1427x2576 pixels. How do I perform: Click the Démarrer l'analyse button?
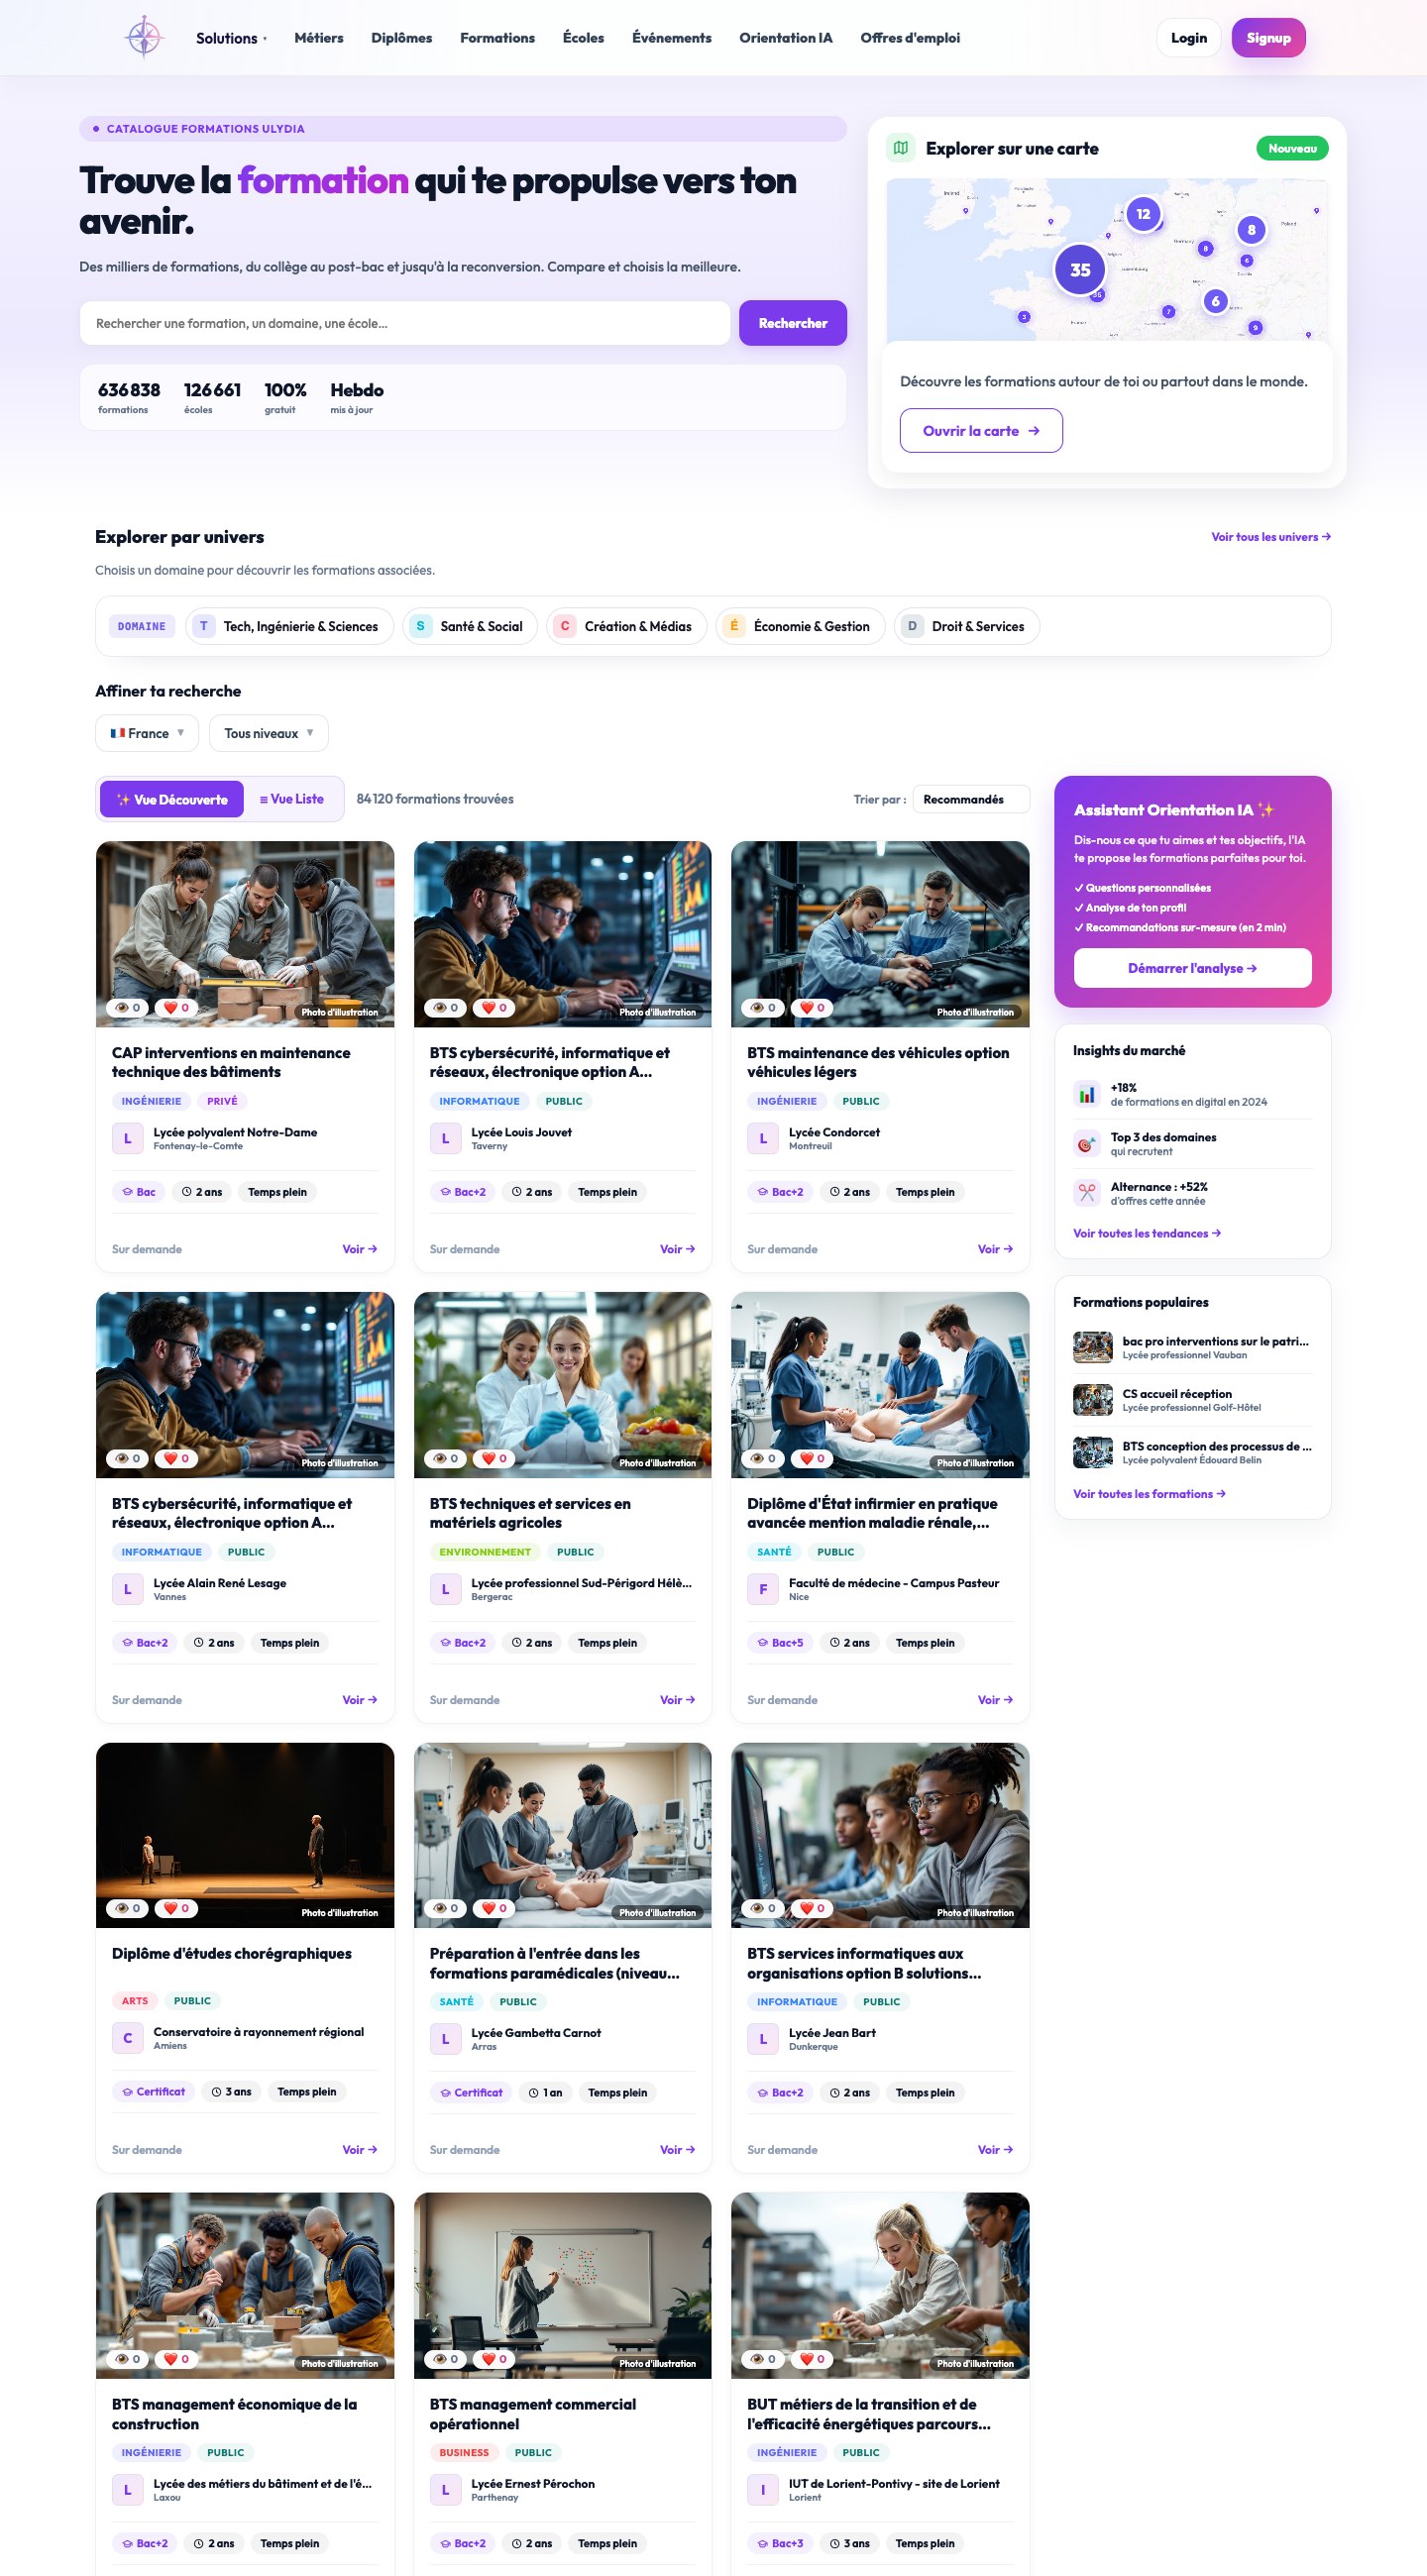[1192, 968]
